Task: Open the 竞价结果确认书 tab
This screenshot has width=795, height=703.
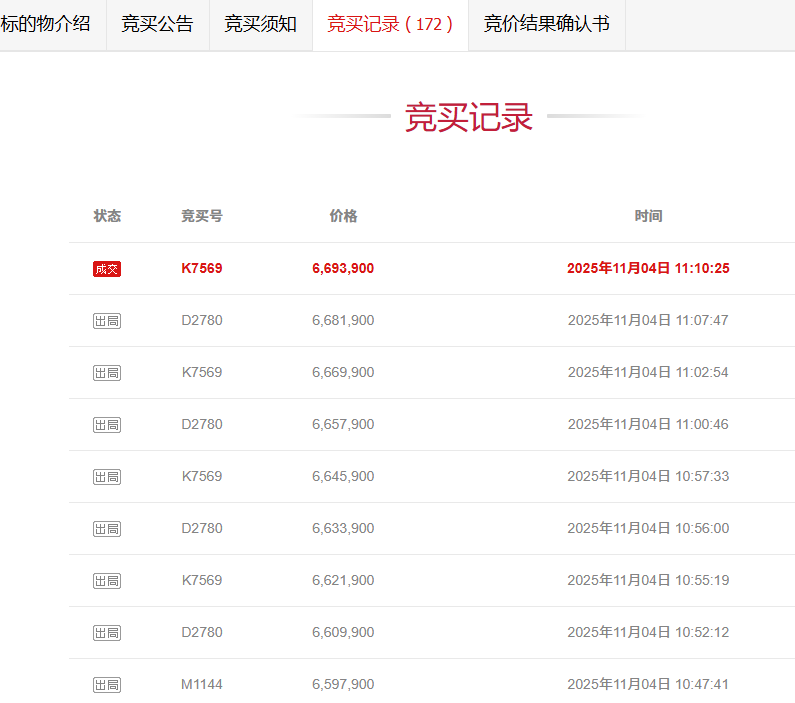Action: (546, 24)
